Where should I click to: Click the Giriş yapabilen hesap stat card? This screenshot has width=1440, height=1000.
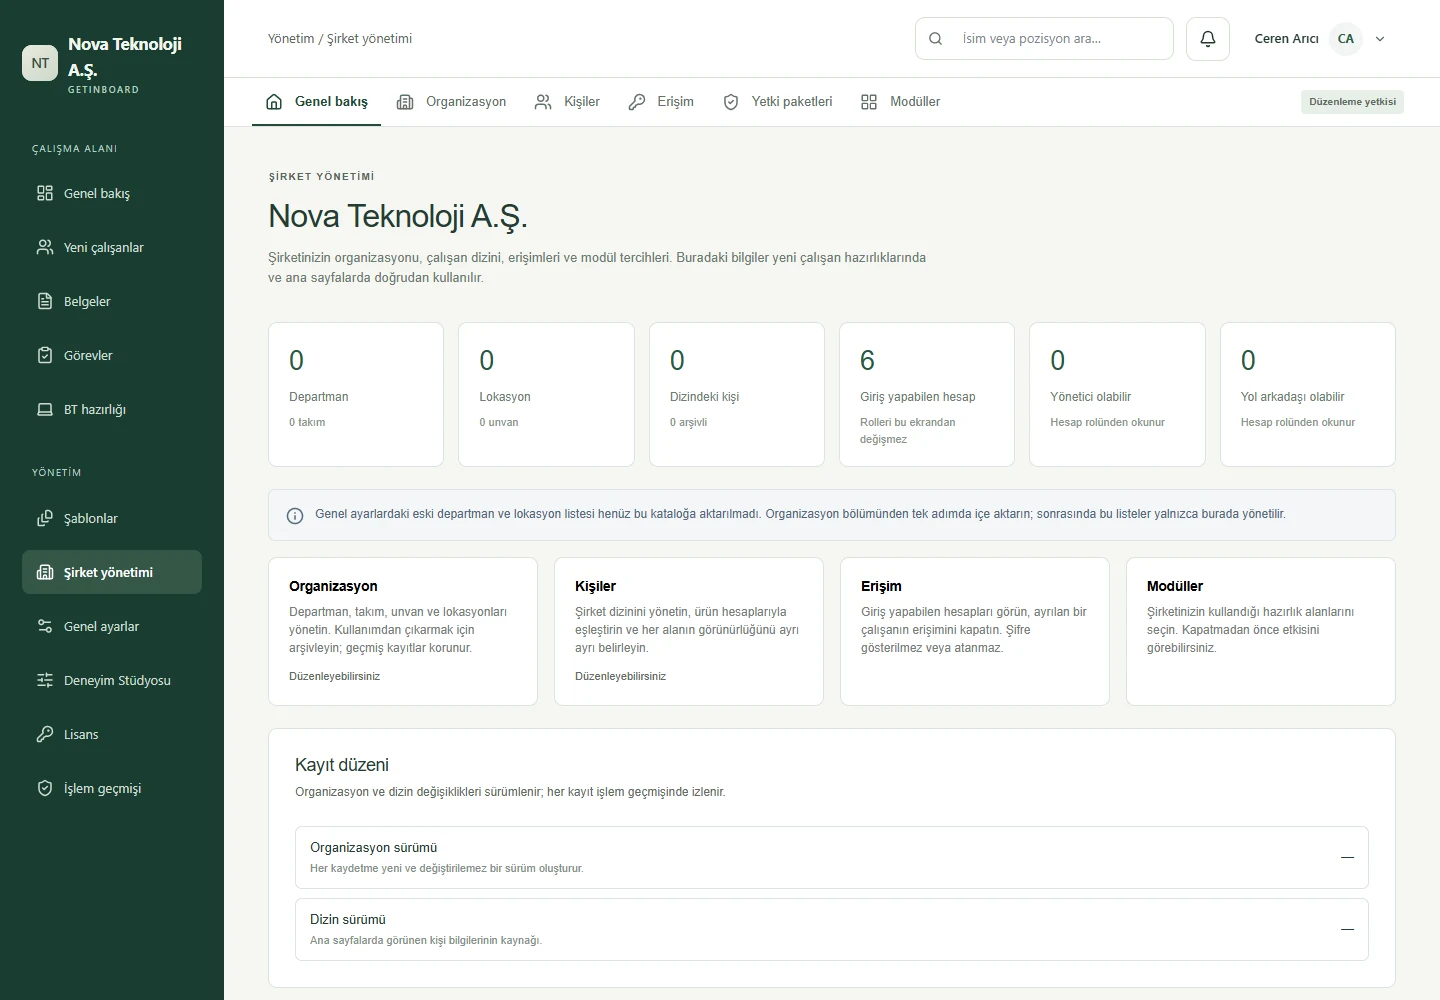click(927, 394)
